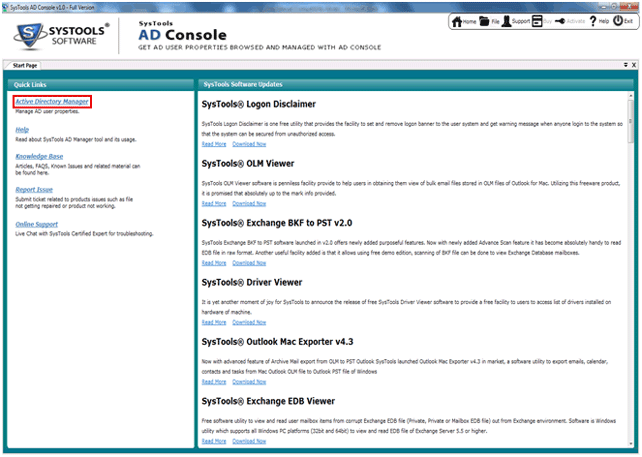Open the Help quick link
Viewport: 642px width, 457px height.
click(22, 130)
